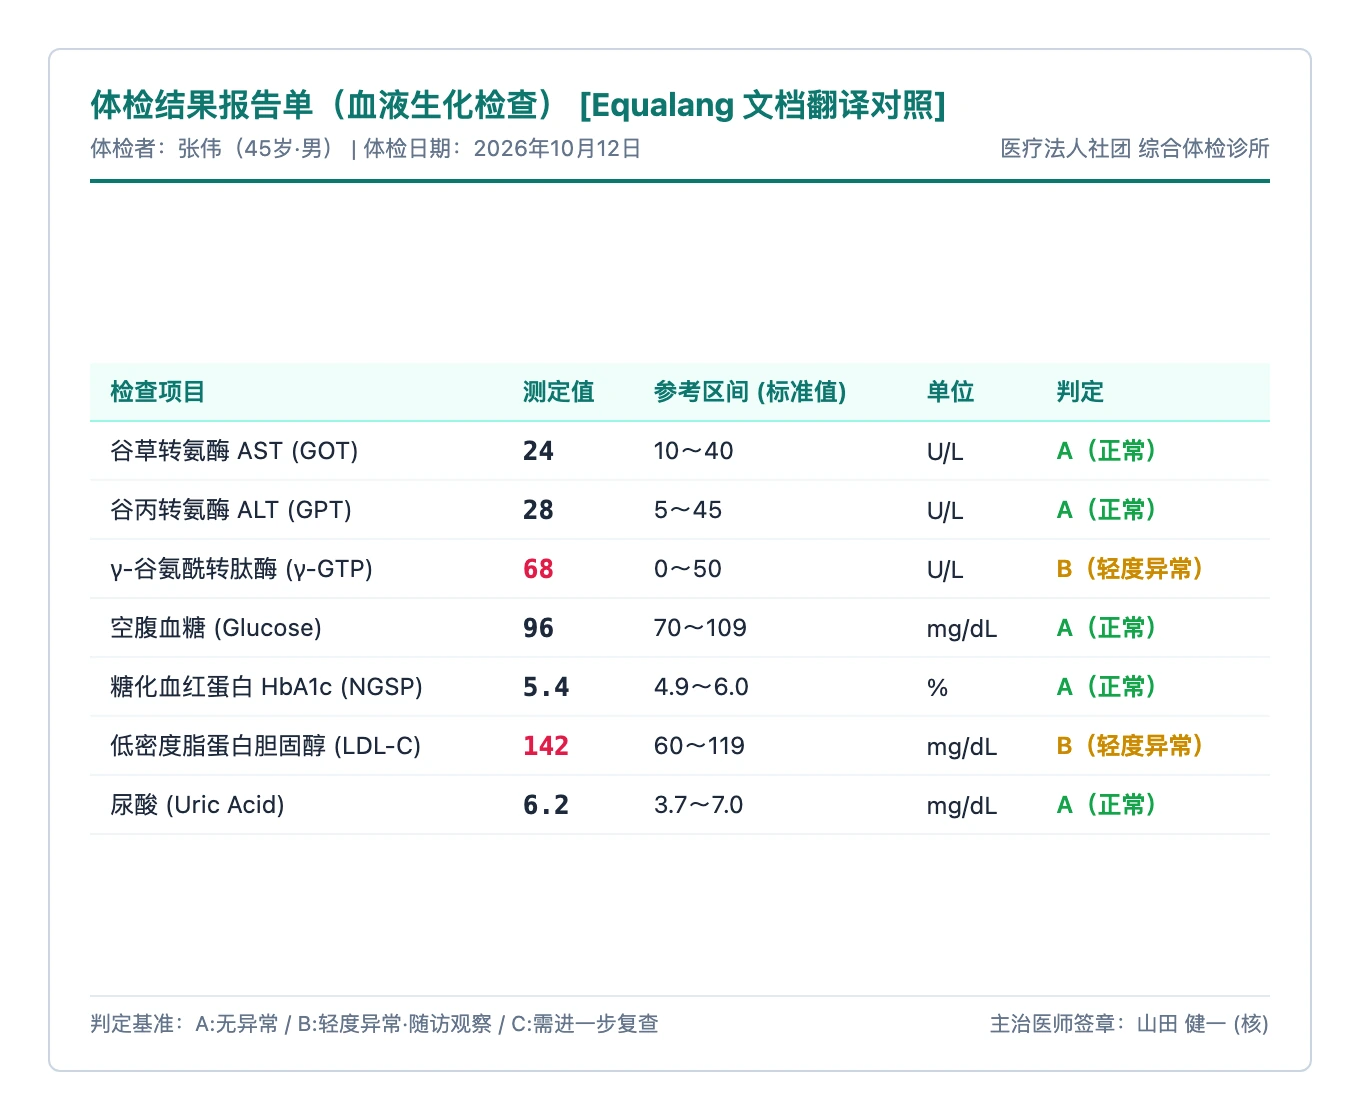The image size is (1360, 1120).
Task: Click the ALT measured value 28
Action: [x=538, y=510]
